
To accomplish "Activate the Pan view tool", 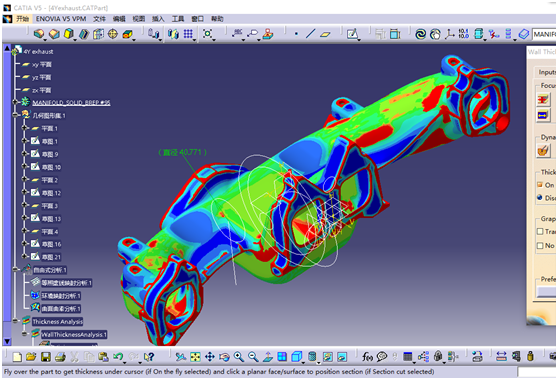I will point(210,357).
